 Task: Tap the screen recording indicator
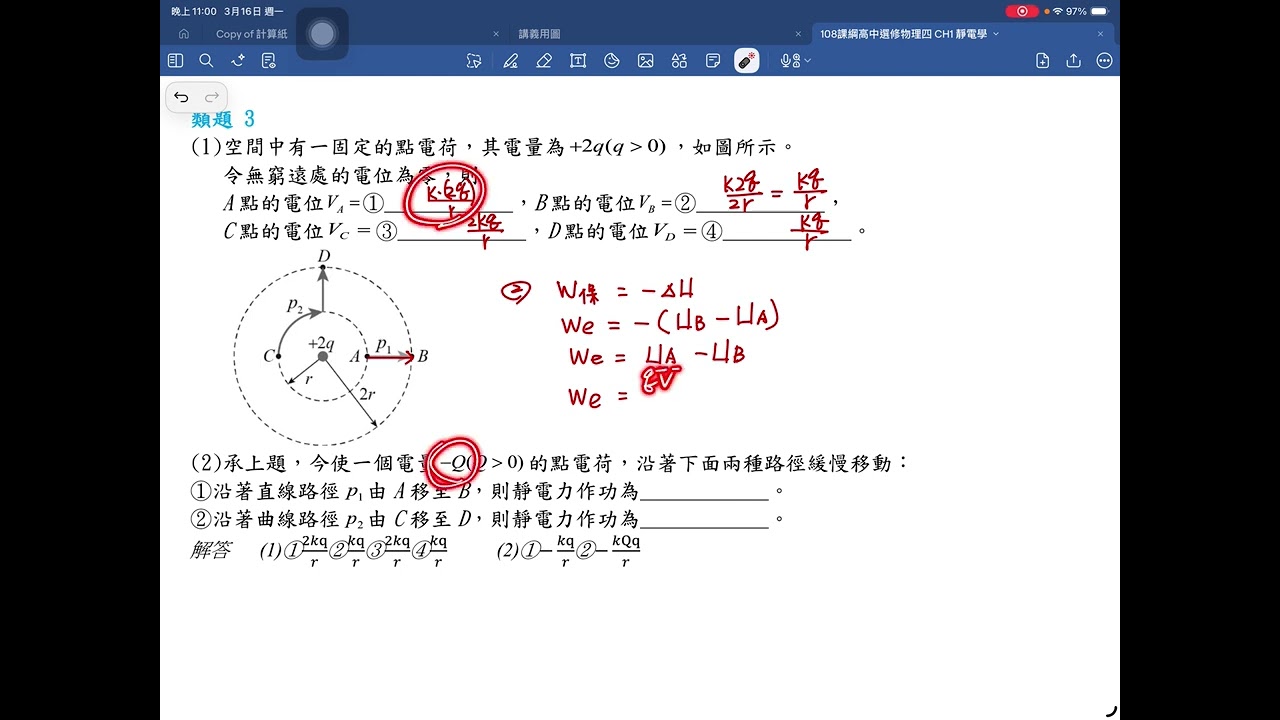tap(1022, 11)
